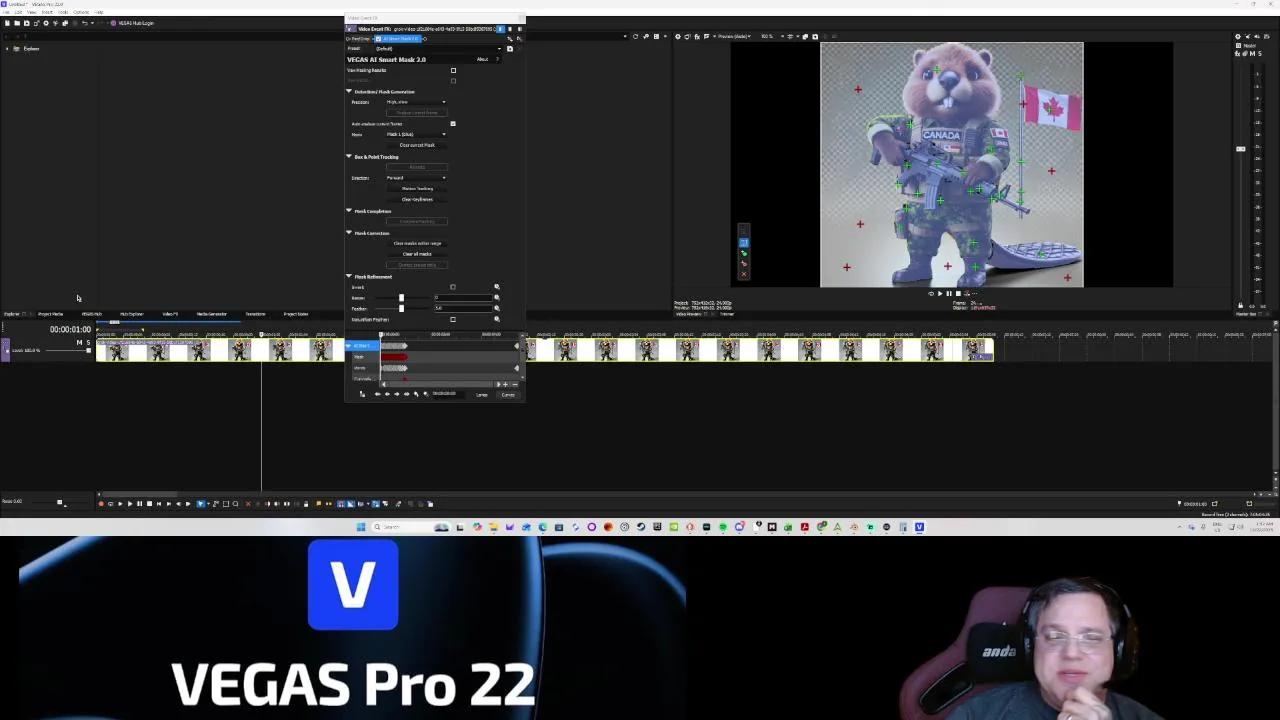Toggle Auto-analyze current frame checkbox

tap(453, 124)
